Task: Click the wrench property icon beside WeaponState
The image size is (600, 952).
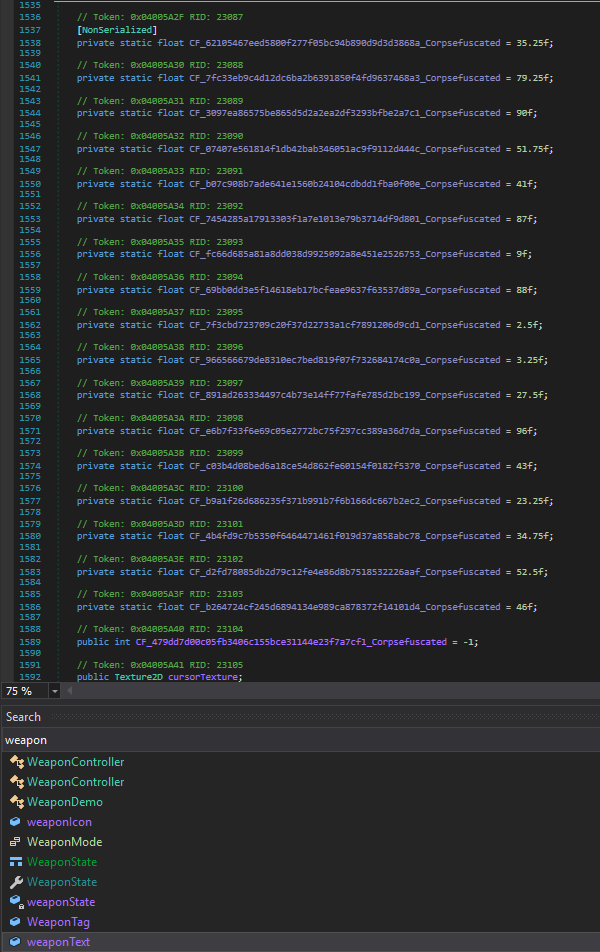Action: (x=16, y=882)
